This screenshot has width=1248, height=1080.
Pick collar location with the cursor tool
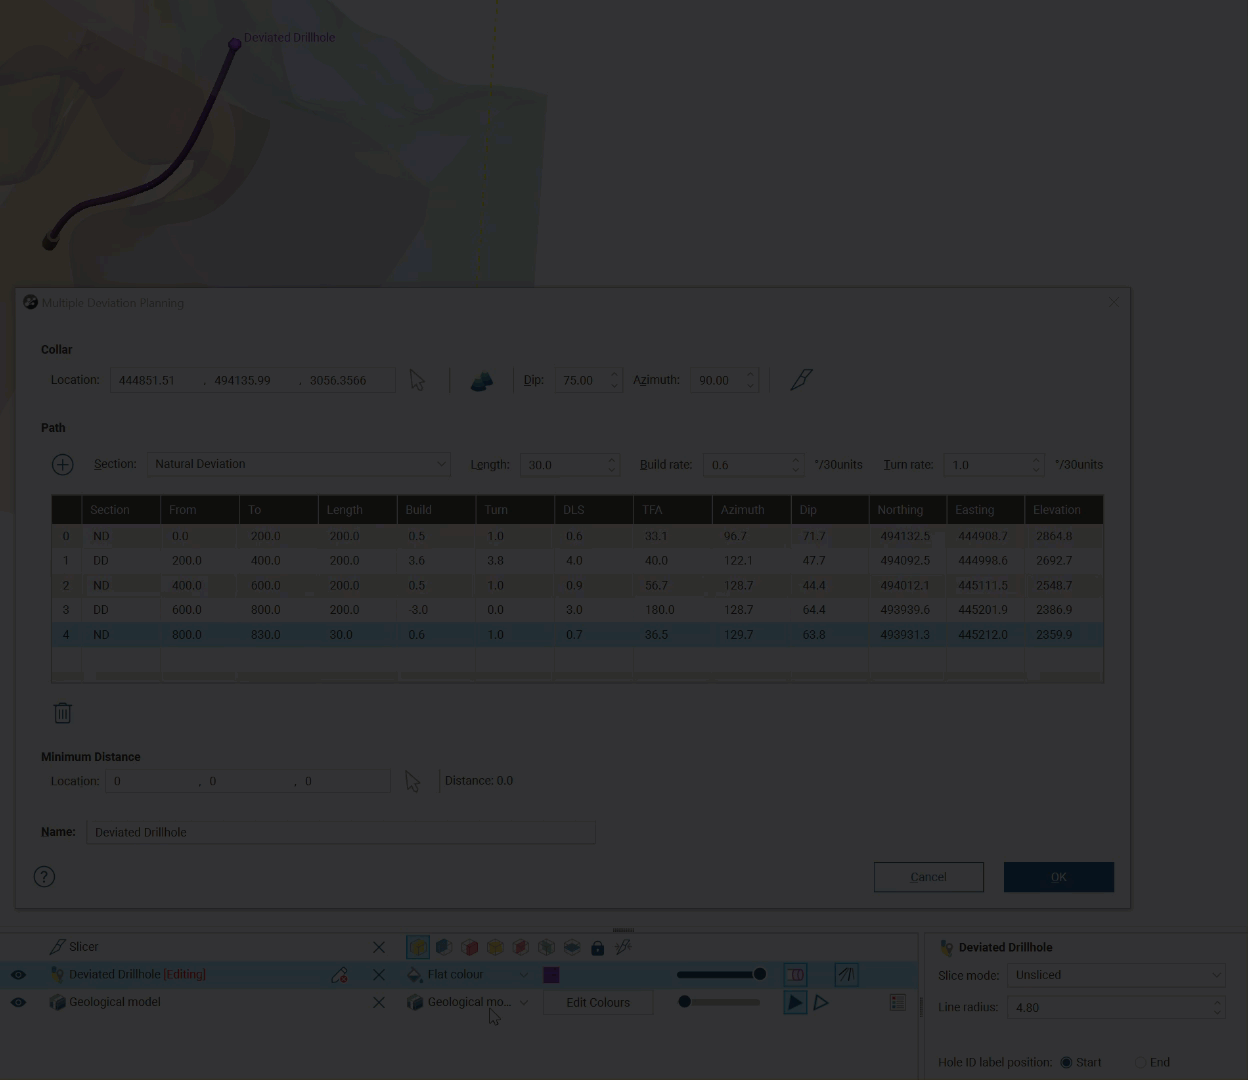click(417, 381)
